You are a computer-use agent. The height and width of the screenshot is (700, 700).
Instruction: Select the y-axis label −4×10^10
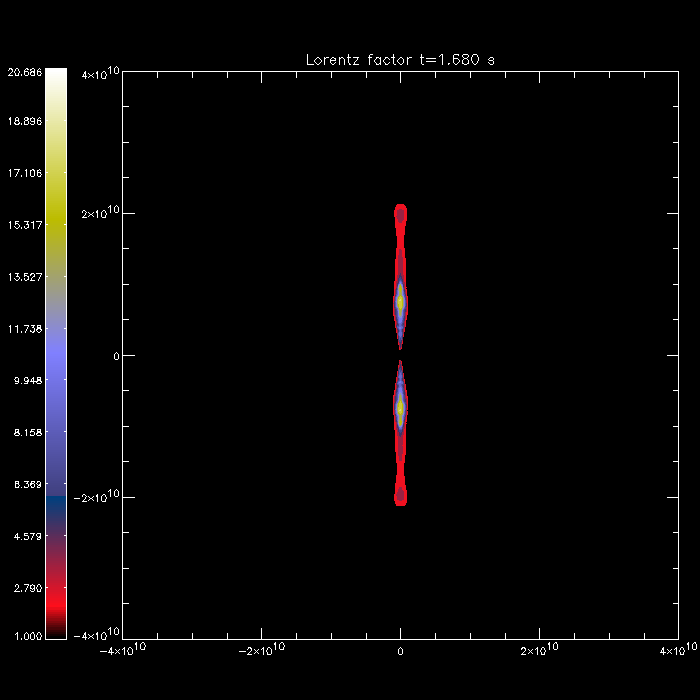point(97,634)
